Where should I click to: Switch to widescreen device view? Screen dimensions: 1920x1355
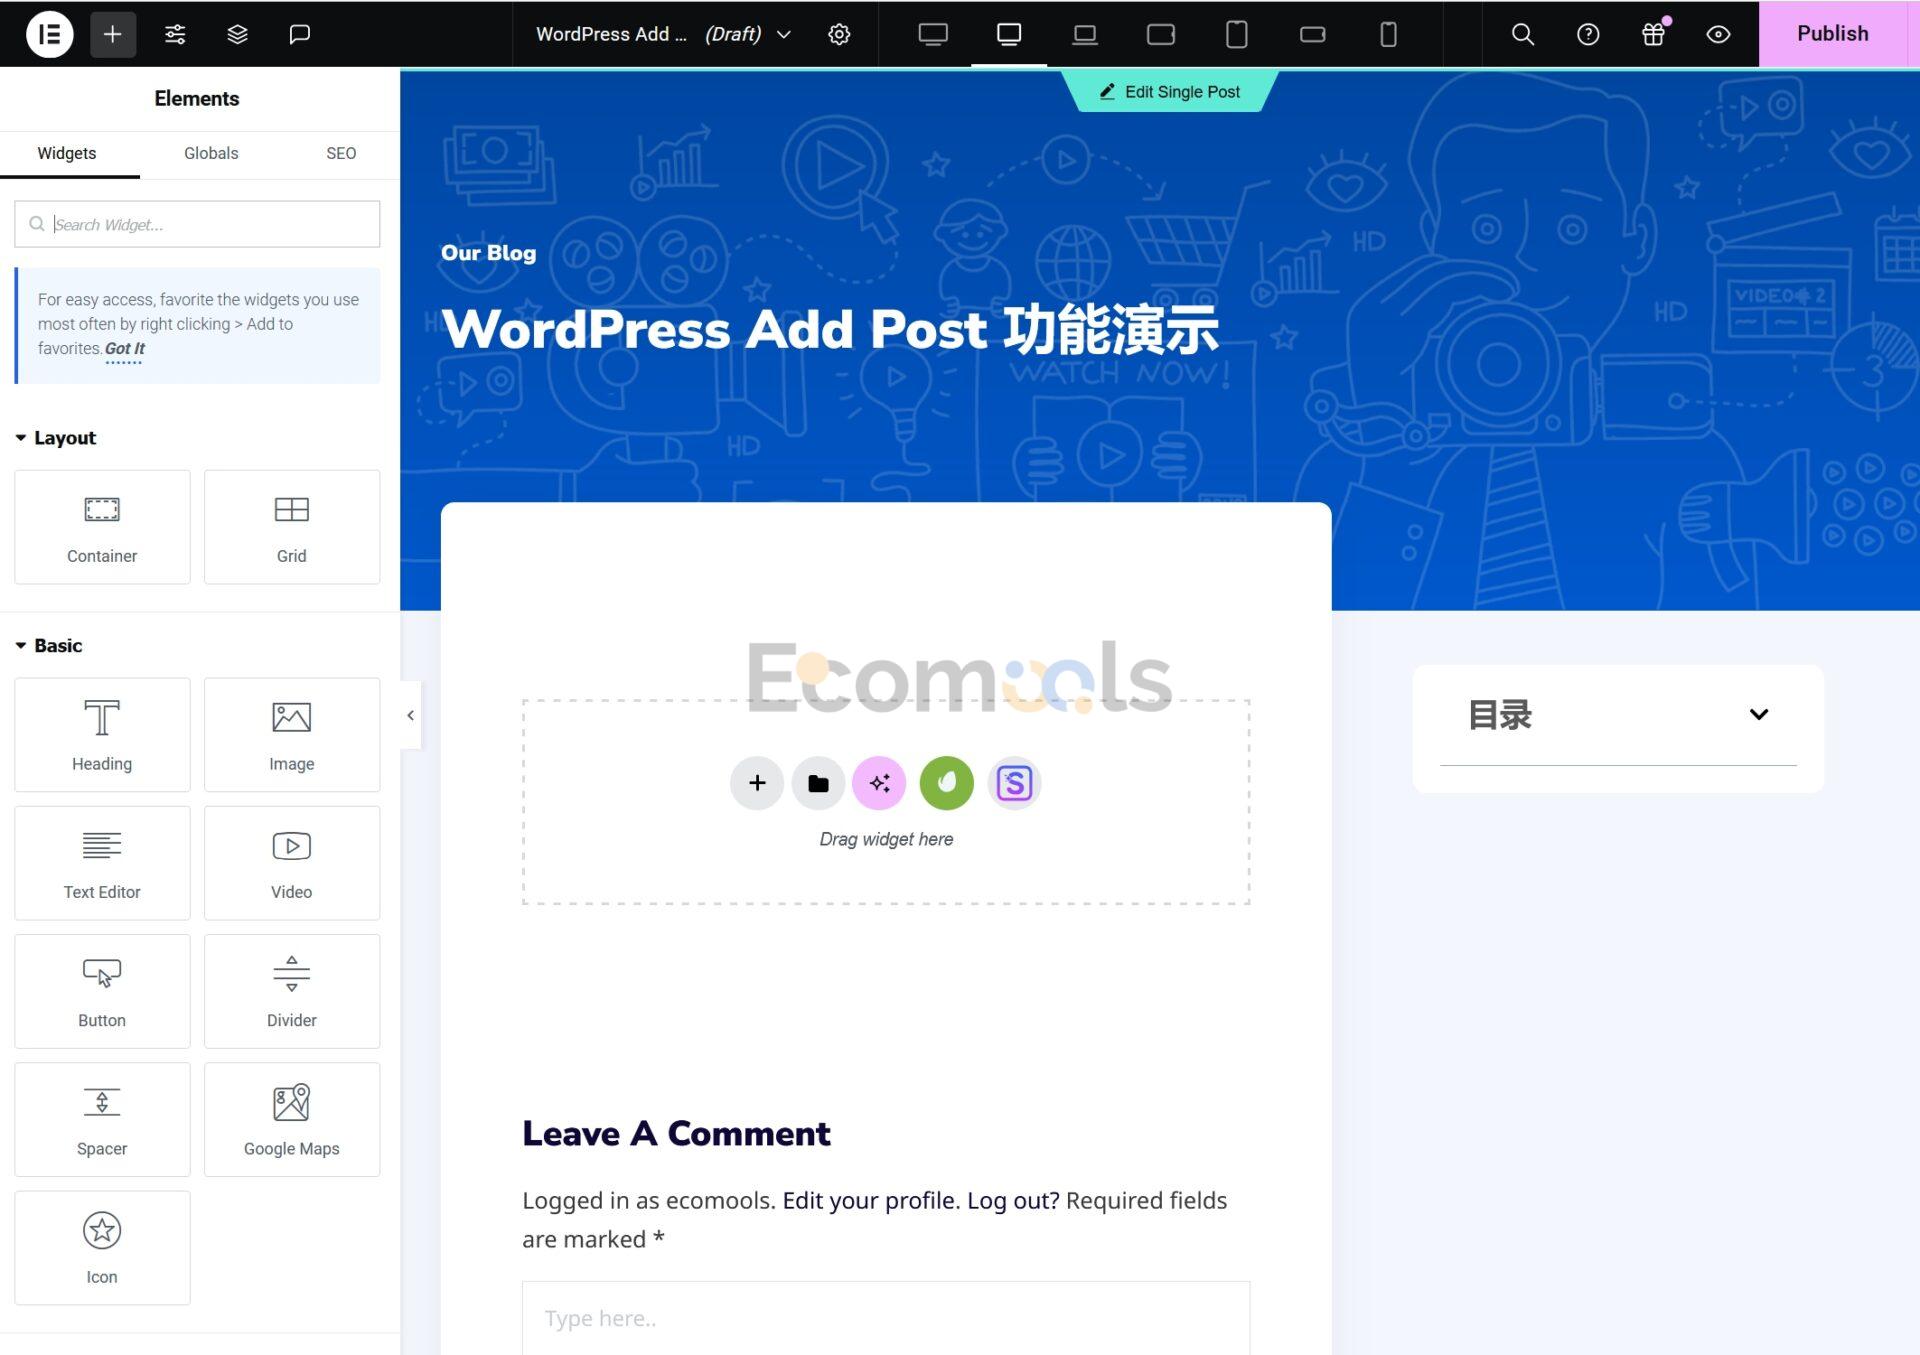pyautogui.click(x=933, y=34)
